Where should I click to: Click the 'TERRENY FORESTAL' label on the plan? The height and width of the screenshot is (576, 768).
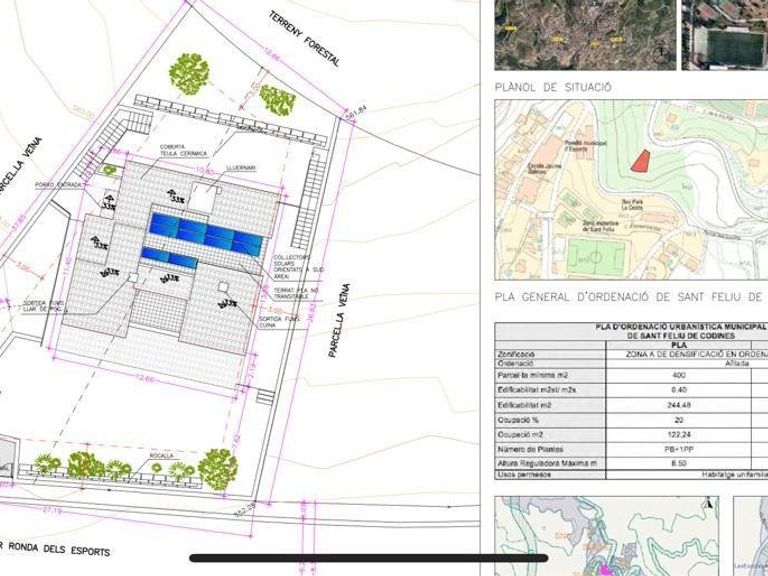pyautogui.click(x=304, y=38)
